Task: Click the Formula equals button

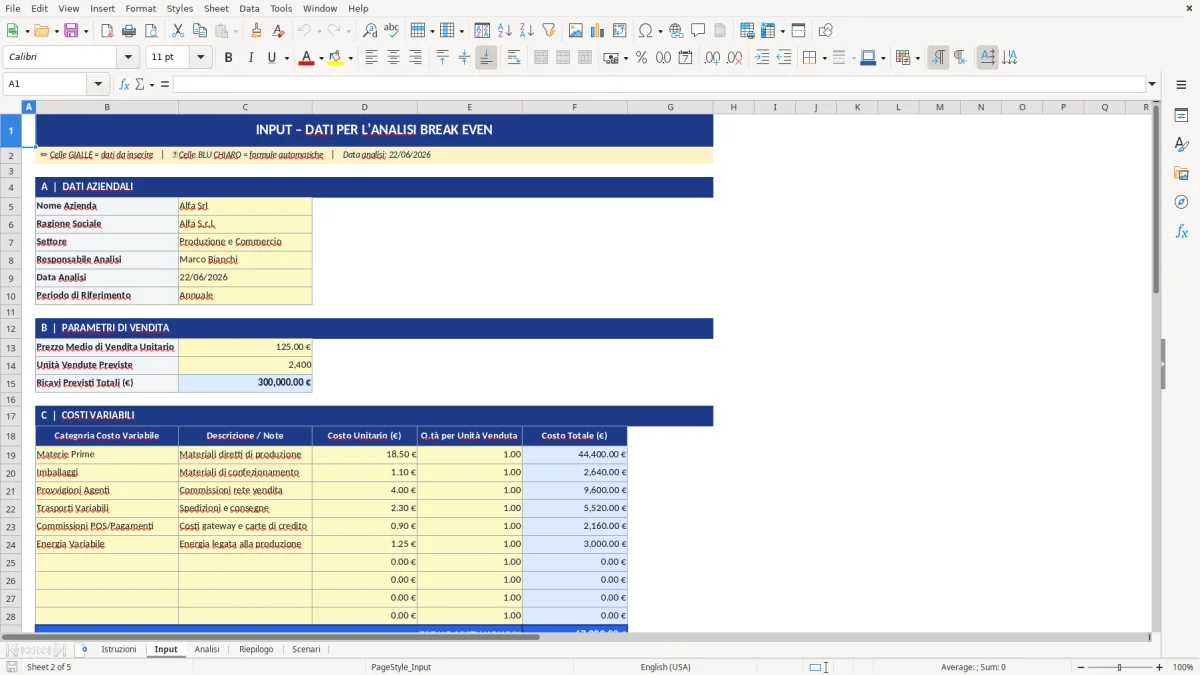Action: click(165, 84)
